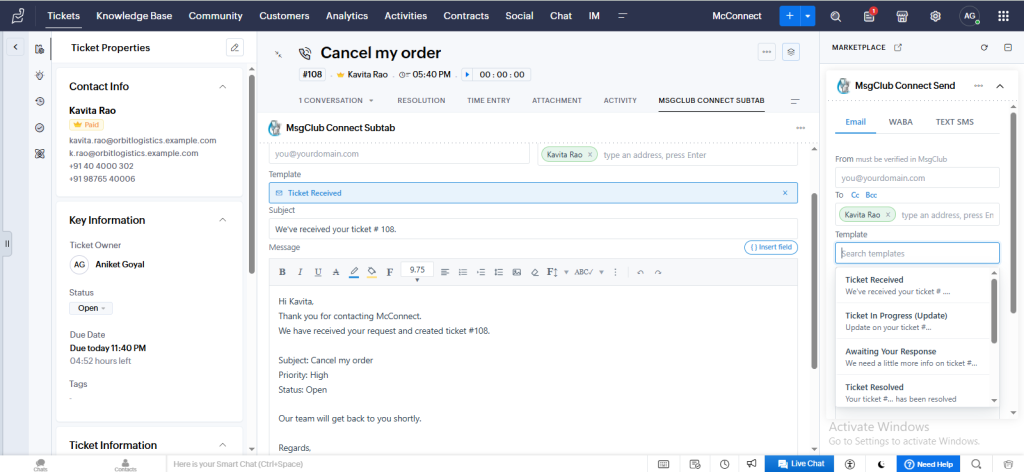Open the Attachment tab
This screenshot has height=472, width=1024.
click(556, 101)
